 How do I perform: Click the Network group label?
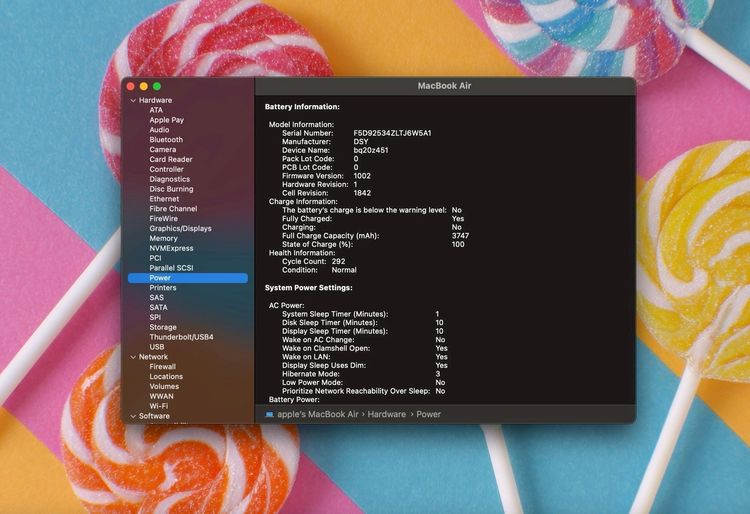[x=153, y=357]
